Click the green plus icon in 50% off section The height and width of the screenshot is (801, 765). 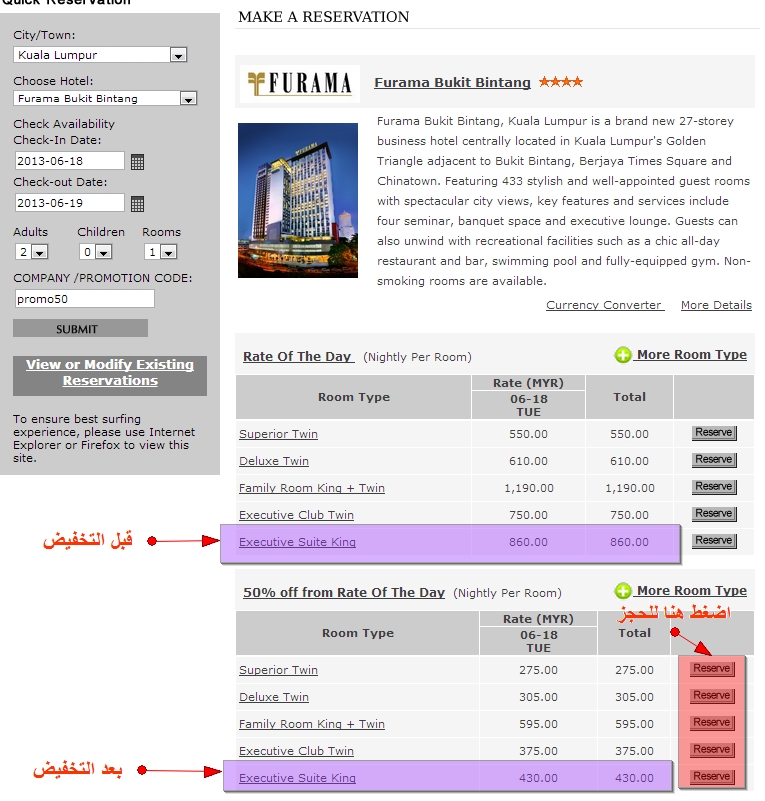(x=623, y=591)
